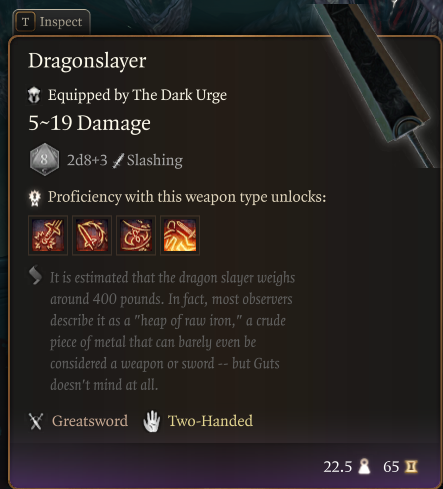Click the fiery orange fourth skill icon
This screenshot has height=489, width=443.
click(x=180, y=235)
